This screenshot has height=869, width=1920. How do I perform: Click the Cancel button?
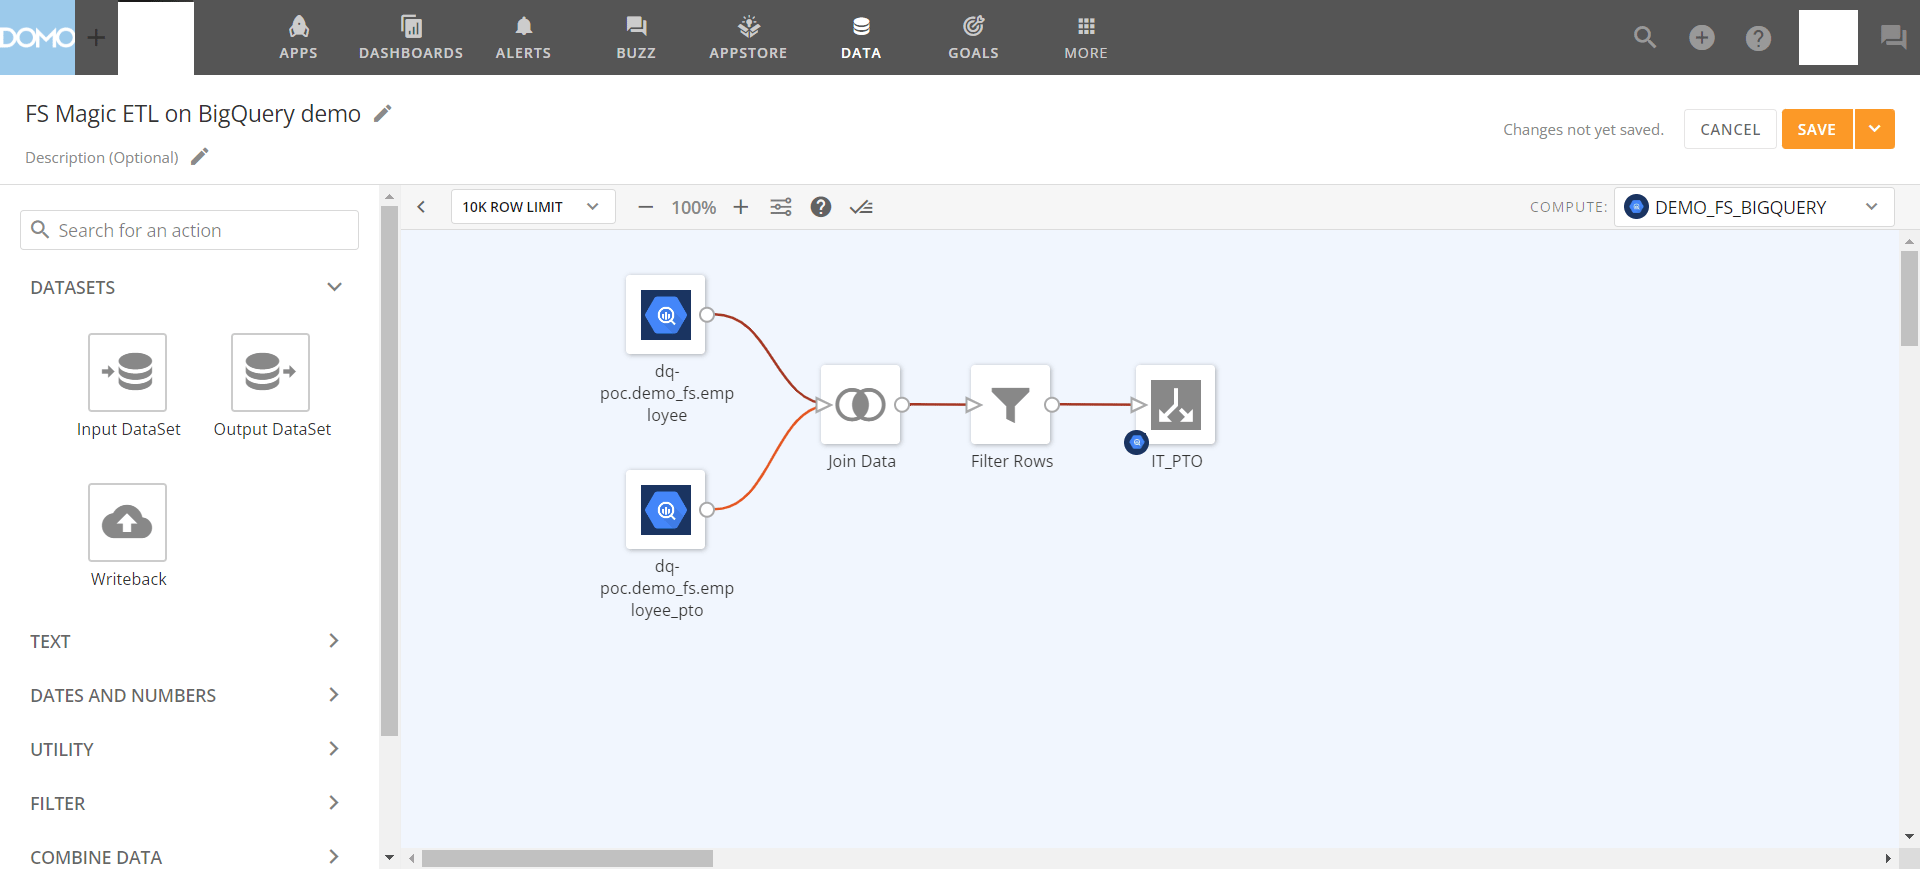(1730, 129)
